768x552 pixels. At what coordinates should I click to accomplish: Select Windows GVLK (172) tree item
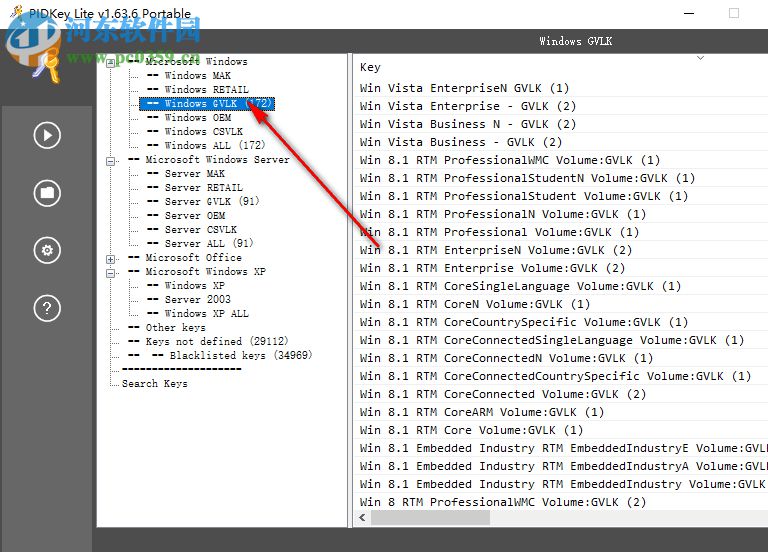point(207,104)
